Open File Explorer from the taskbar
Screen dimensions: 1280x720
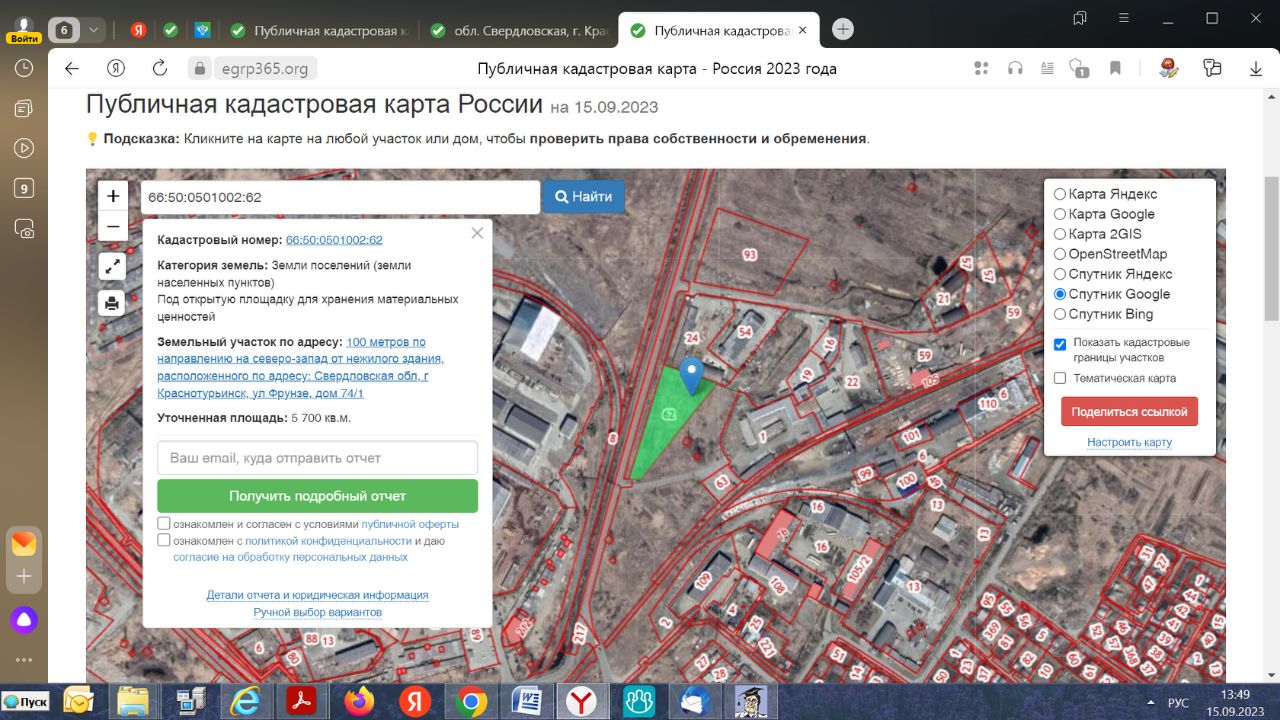[134, 701]
